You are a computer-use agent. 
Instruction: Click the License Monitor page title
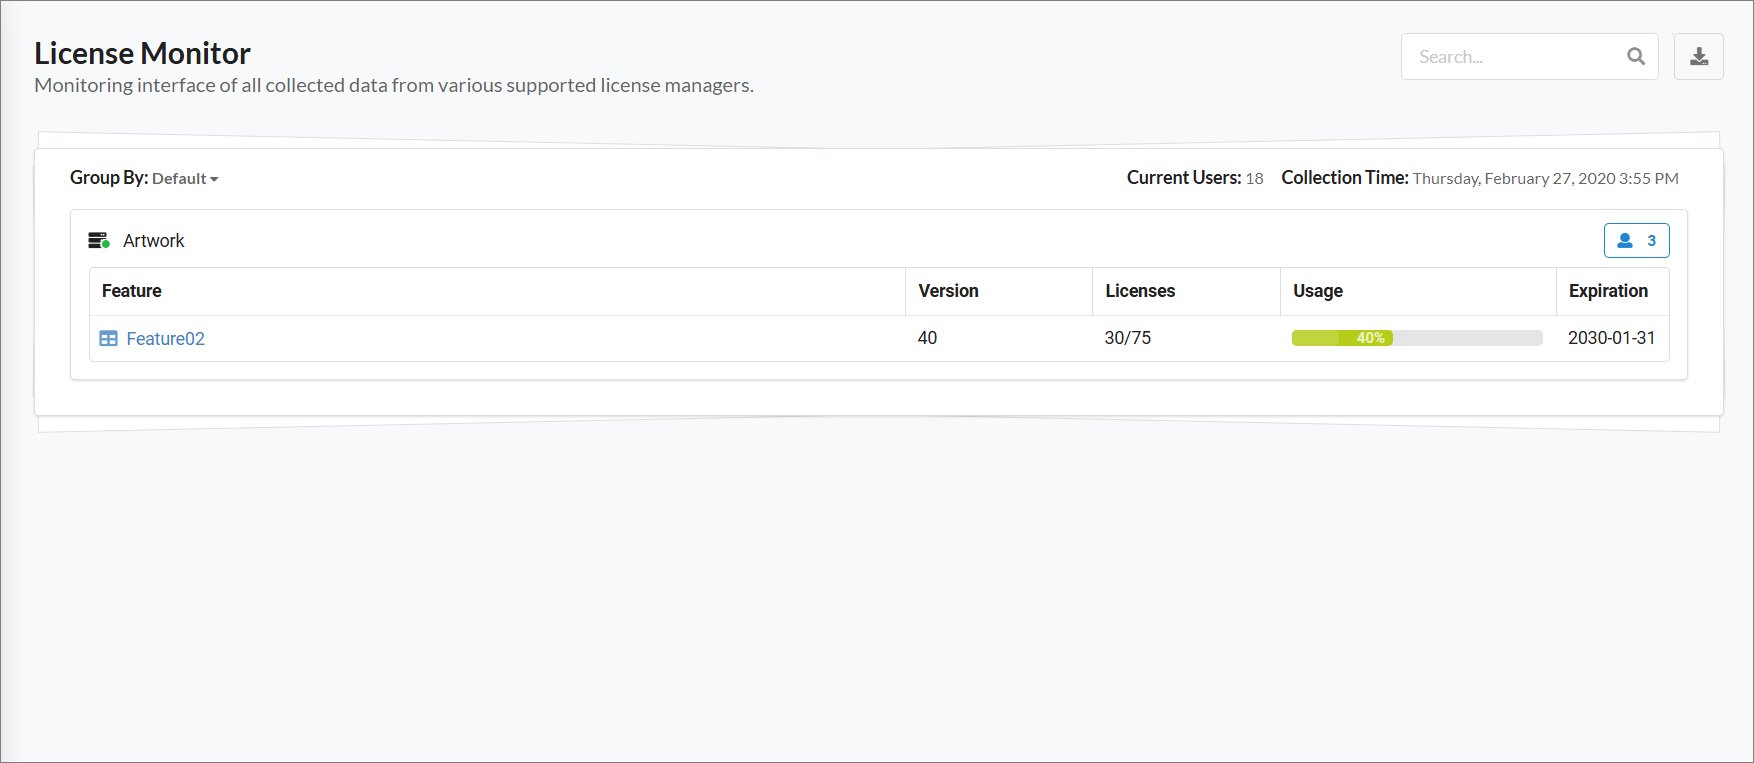point(142,53)
